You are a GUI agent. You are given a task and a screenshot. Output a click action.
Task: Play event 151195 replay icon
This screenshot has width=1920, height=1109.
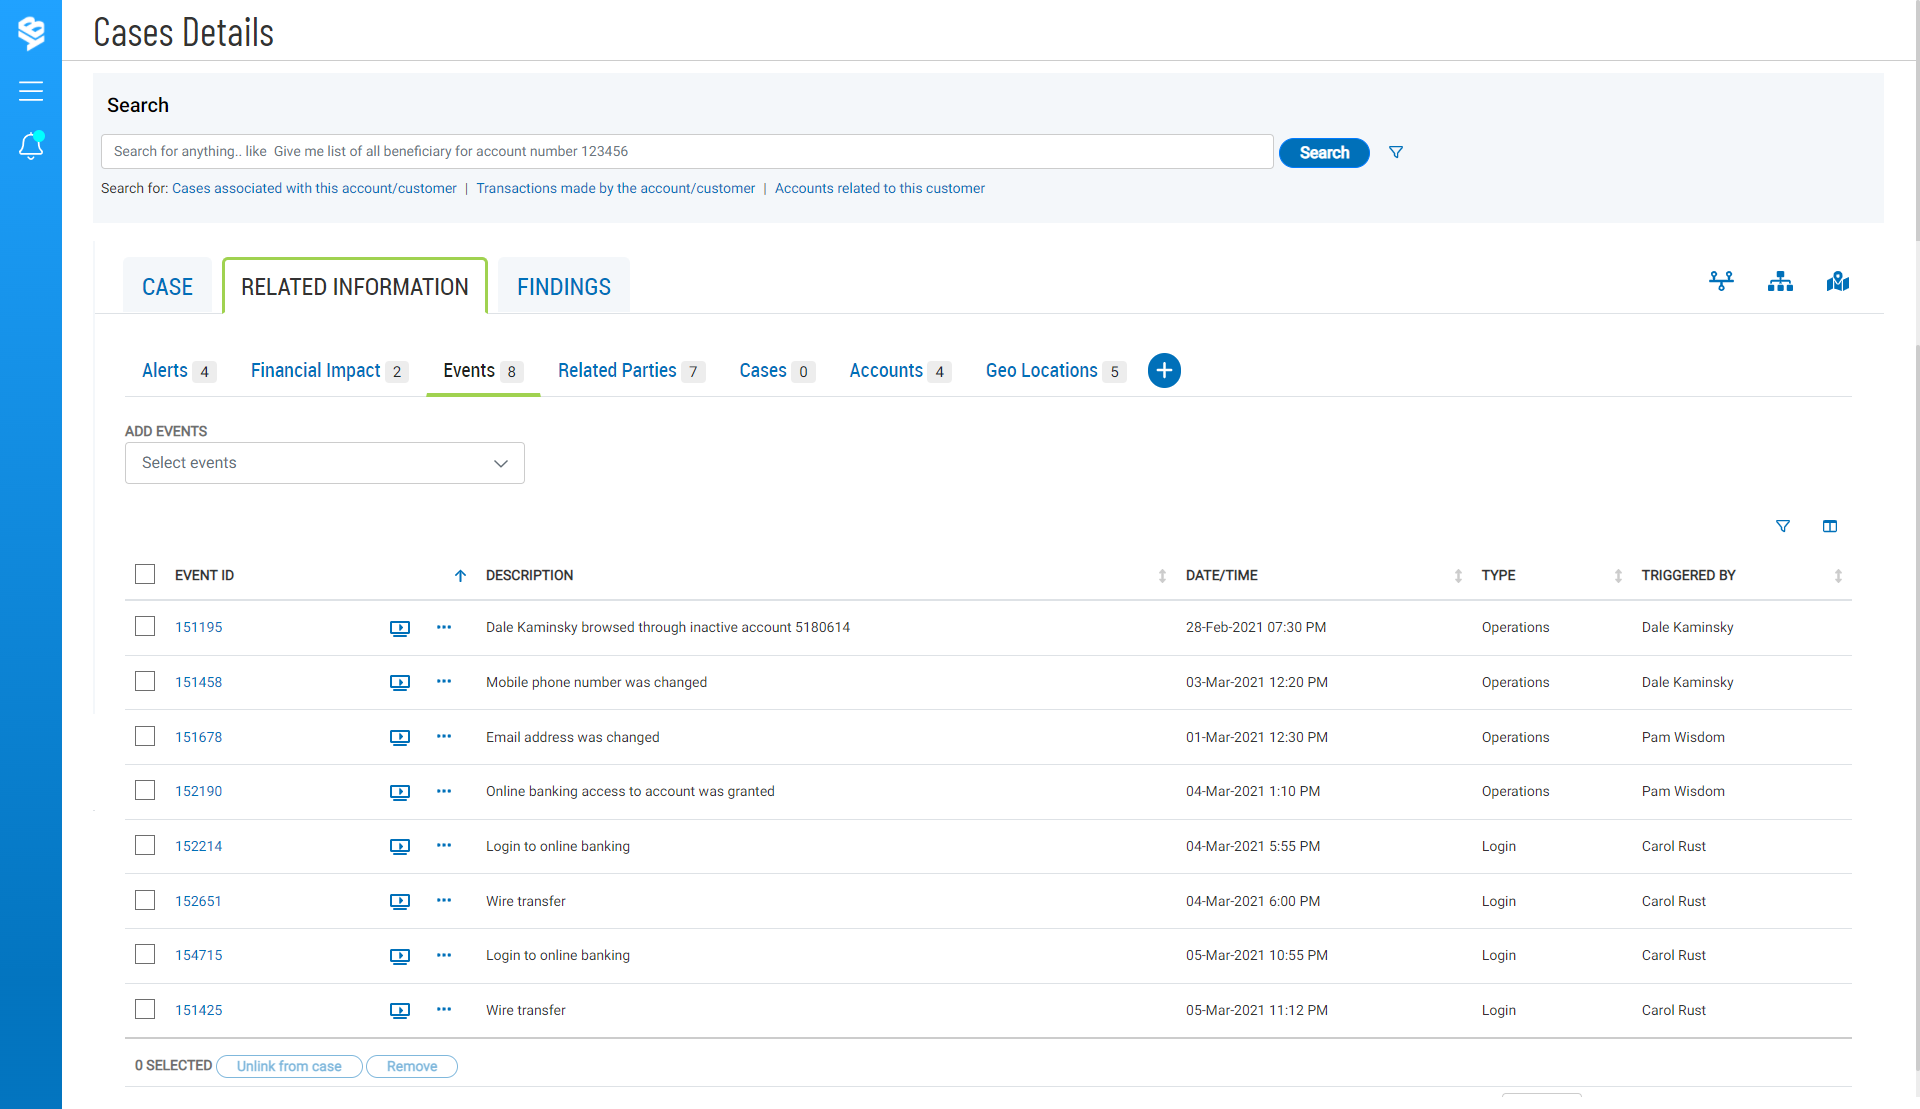(x=400, y=628)
